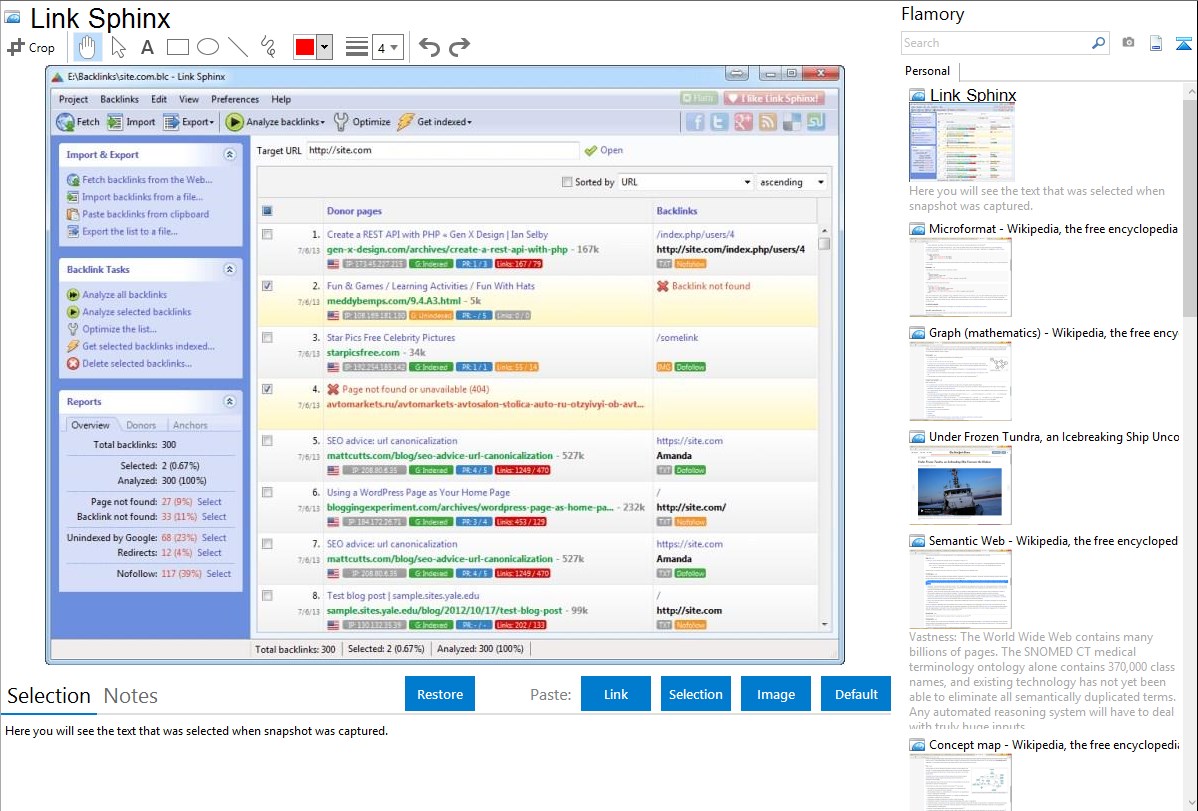Select the arrow pointer tool
Image resolution: width=1198 pixels, height=811 pixels.
click(118, 47)
